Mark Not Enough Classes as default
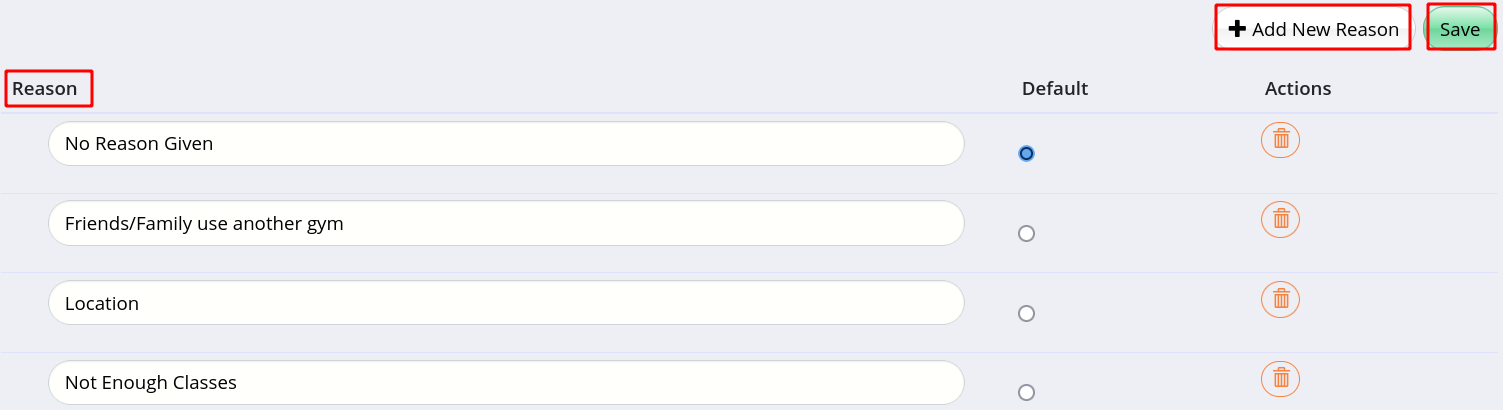 coord(1026,393)
